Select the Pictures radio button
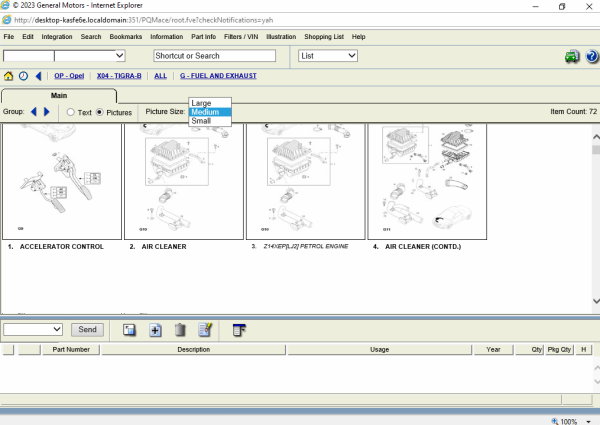Viewport: 600px width, 425px height. pyautogui.click(x=99, y=112)
